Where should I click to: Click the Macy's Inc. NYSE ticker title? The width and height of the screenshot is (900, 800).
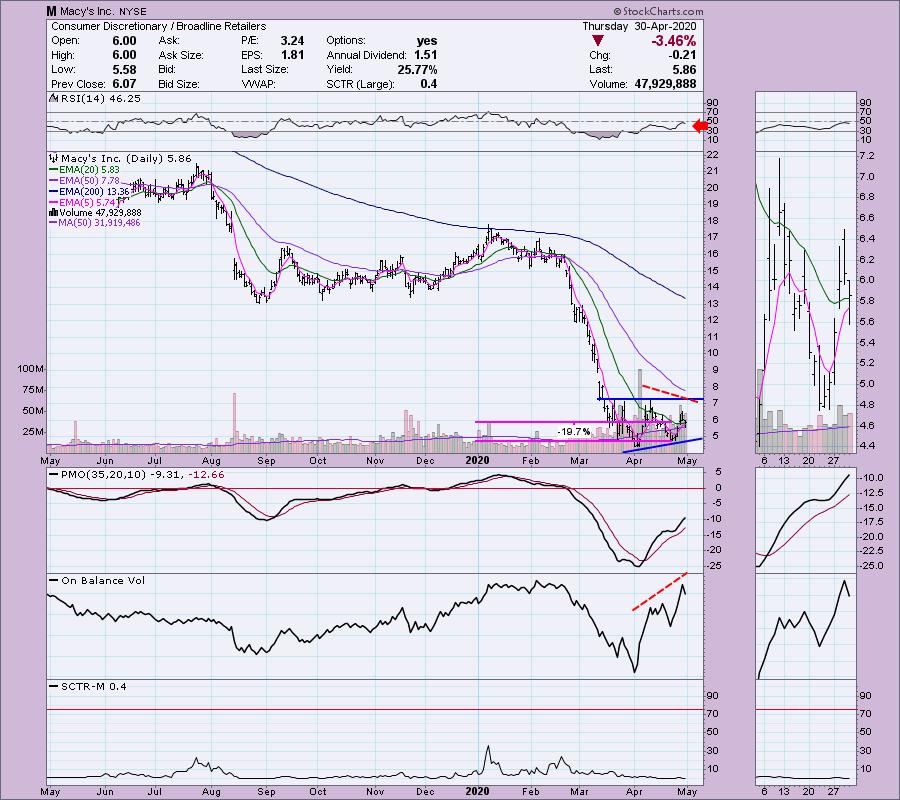[96, 11]
